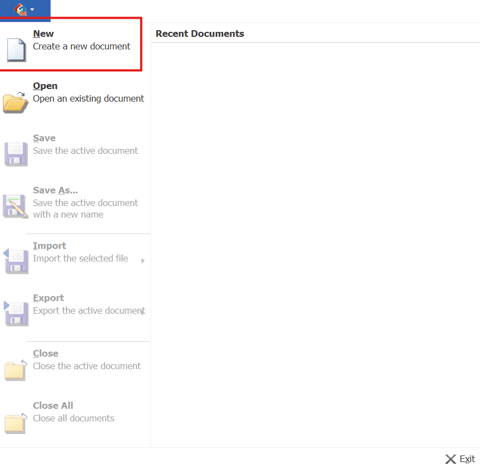Click the open folder icon
The height and width of the screenshot is (467, 480).
(15, 102)
